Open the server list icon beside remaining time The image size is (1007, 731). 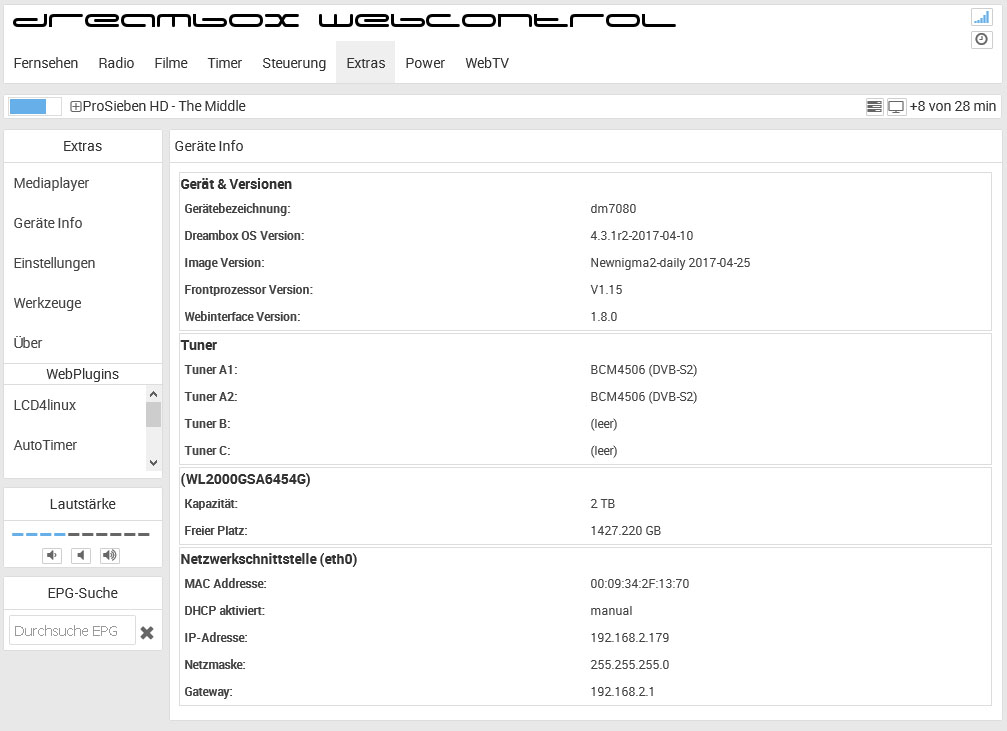[x=874, y=107]
